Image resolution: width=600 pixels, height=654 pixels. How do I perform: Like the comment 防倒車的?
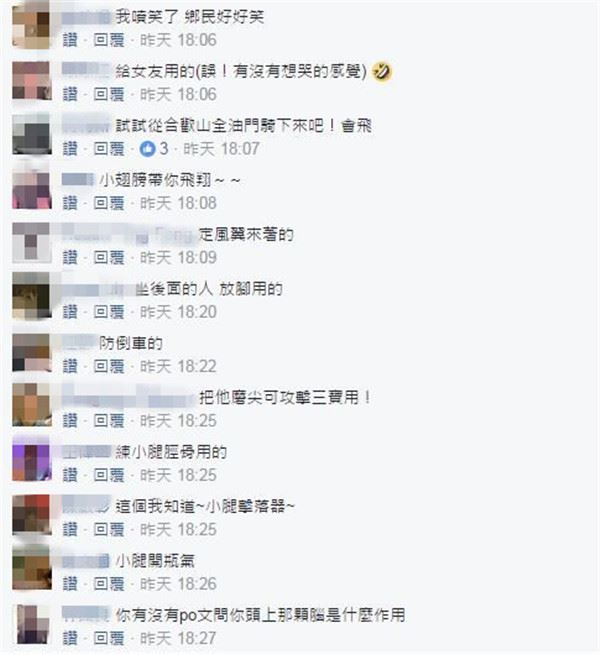tap(70, 366)
